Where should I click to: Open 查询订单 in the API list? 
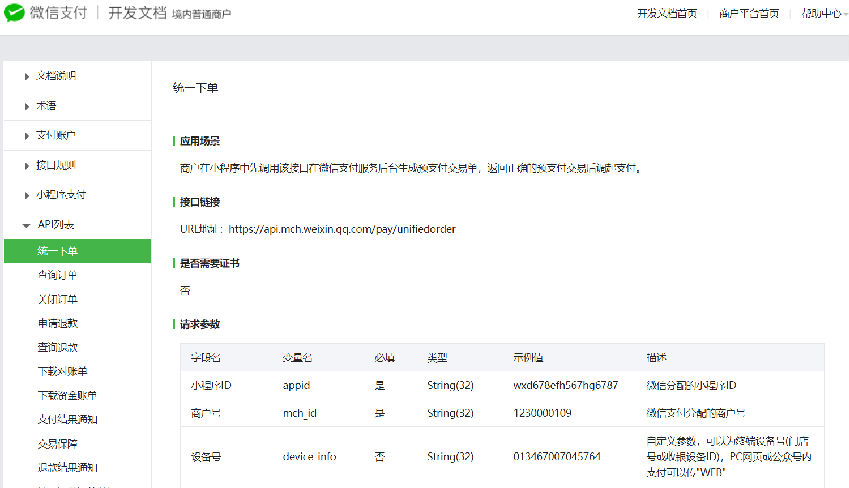pyautogui.click(x=57, y=275)
